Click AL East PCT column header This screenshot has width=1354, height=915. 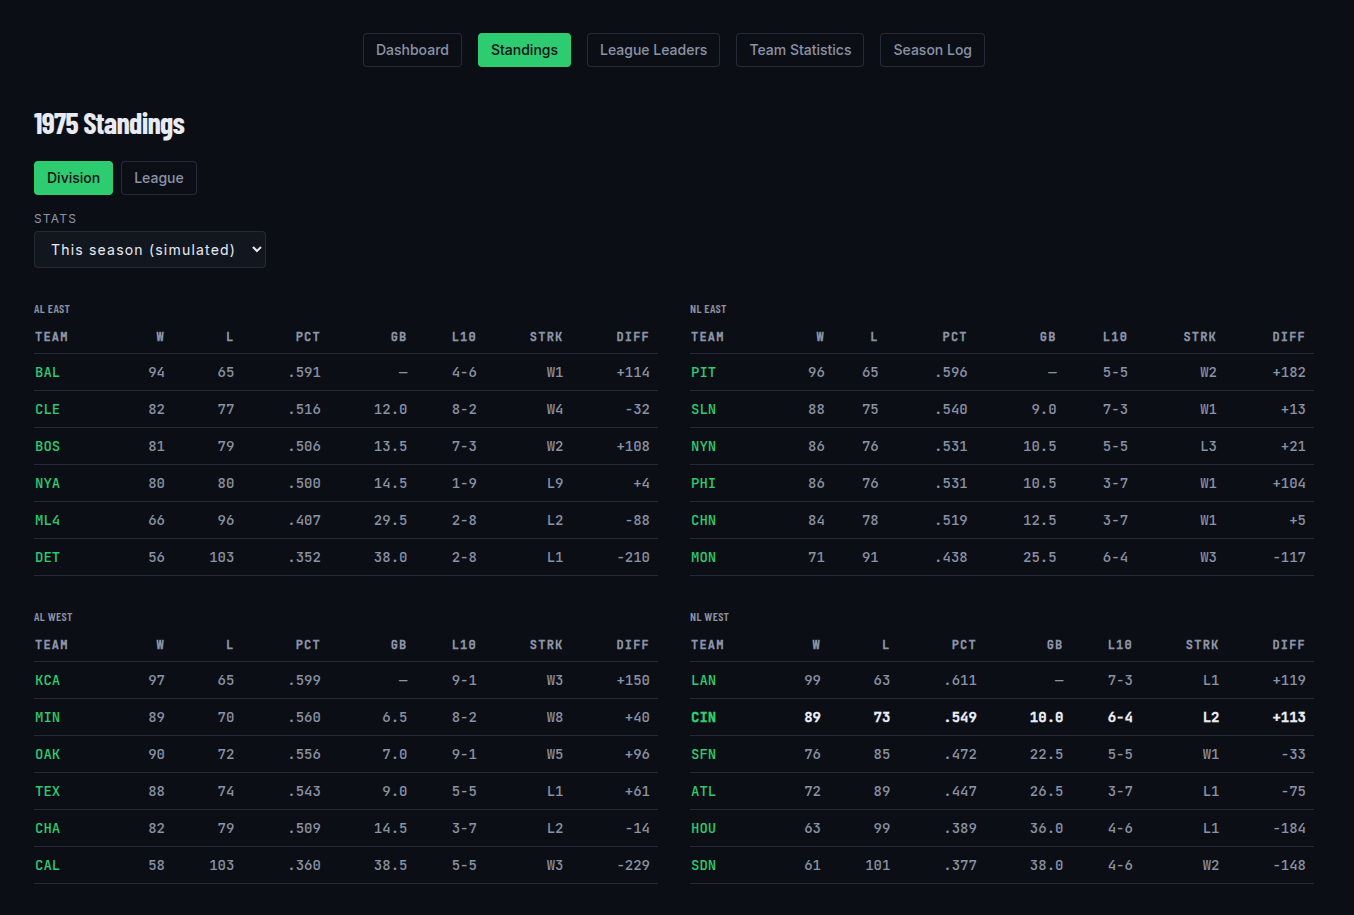(x=308, y=337)
